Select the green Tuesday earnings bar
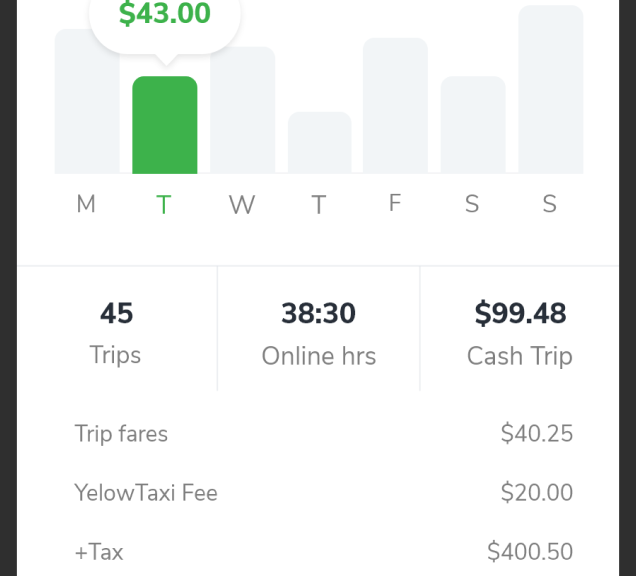 click(x=165, y=125)
